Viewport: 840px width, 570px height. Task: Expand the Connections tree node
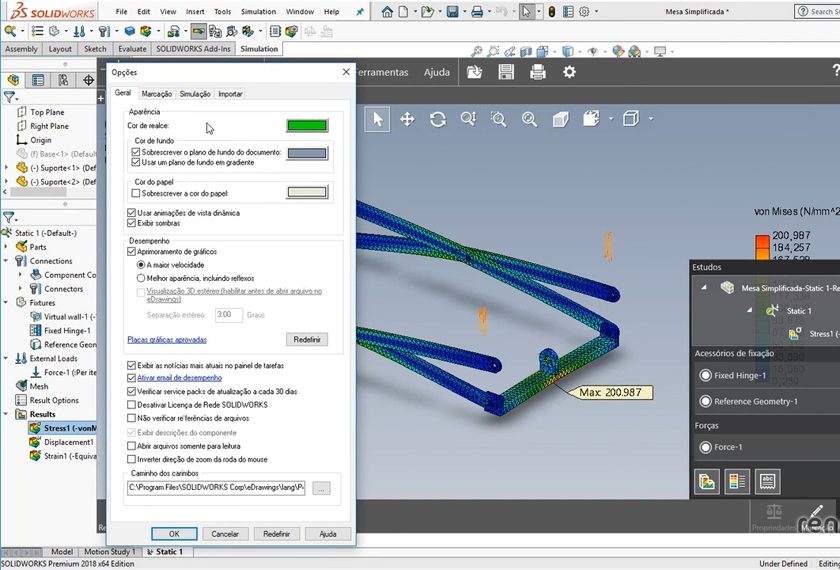pos(8,261)
